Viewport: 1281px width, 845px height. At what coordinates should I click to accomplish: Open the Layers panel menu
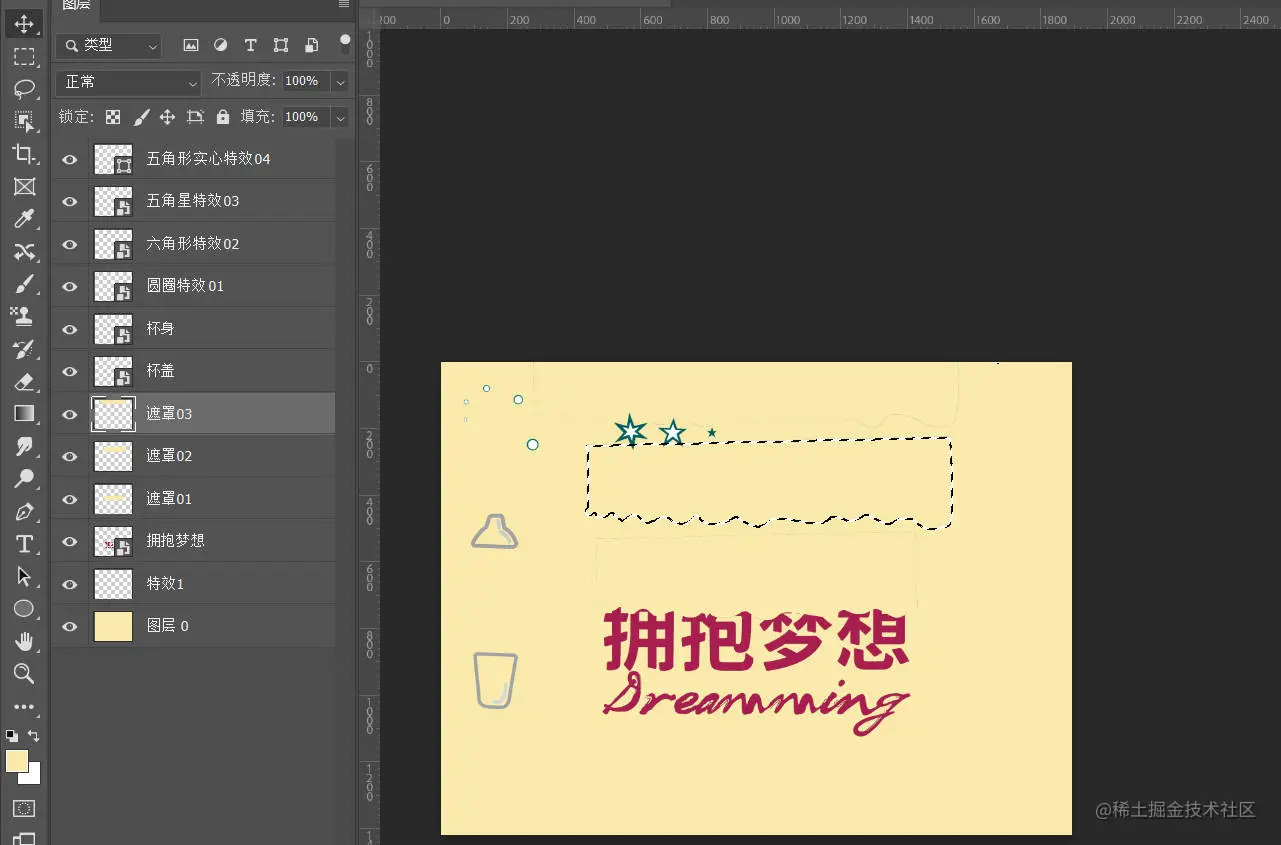pos(344,5)
